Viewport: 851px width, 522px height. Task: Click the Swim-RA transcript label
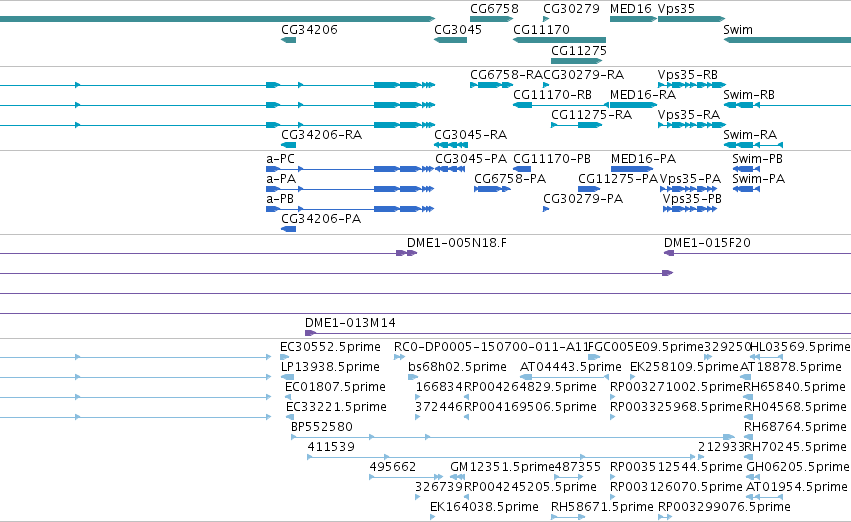(x=750, y=135)
